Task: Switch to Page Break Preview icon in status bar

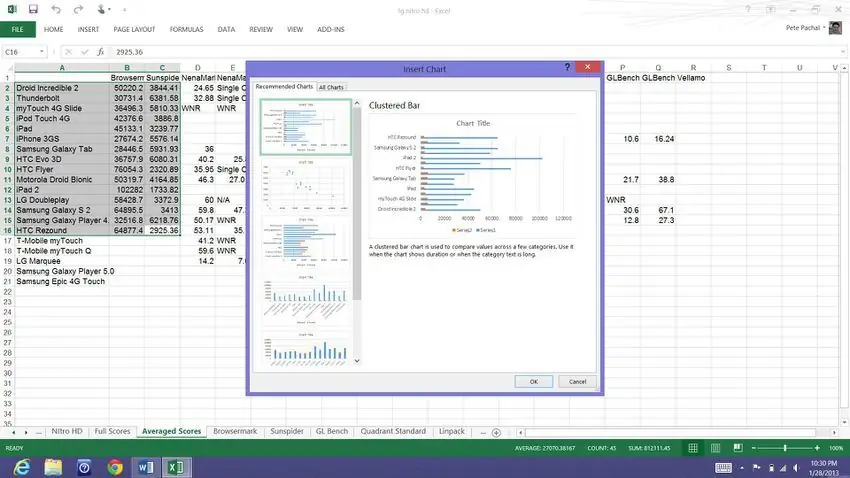Action: click(738, 448)
